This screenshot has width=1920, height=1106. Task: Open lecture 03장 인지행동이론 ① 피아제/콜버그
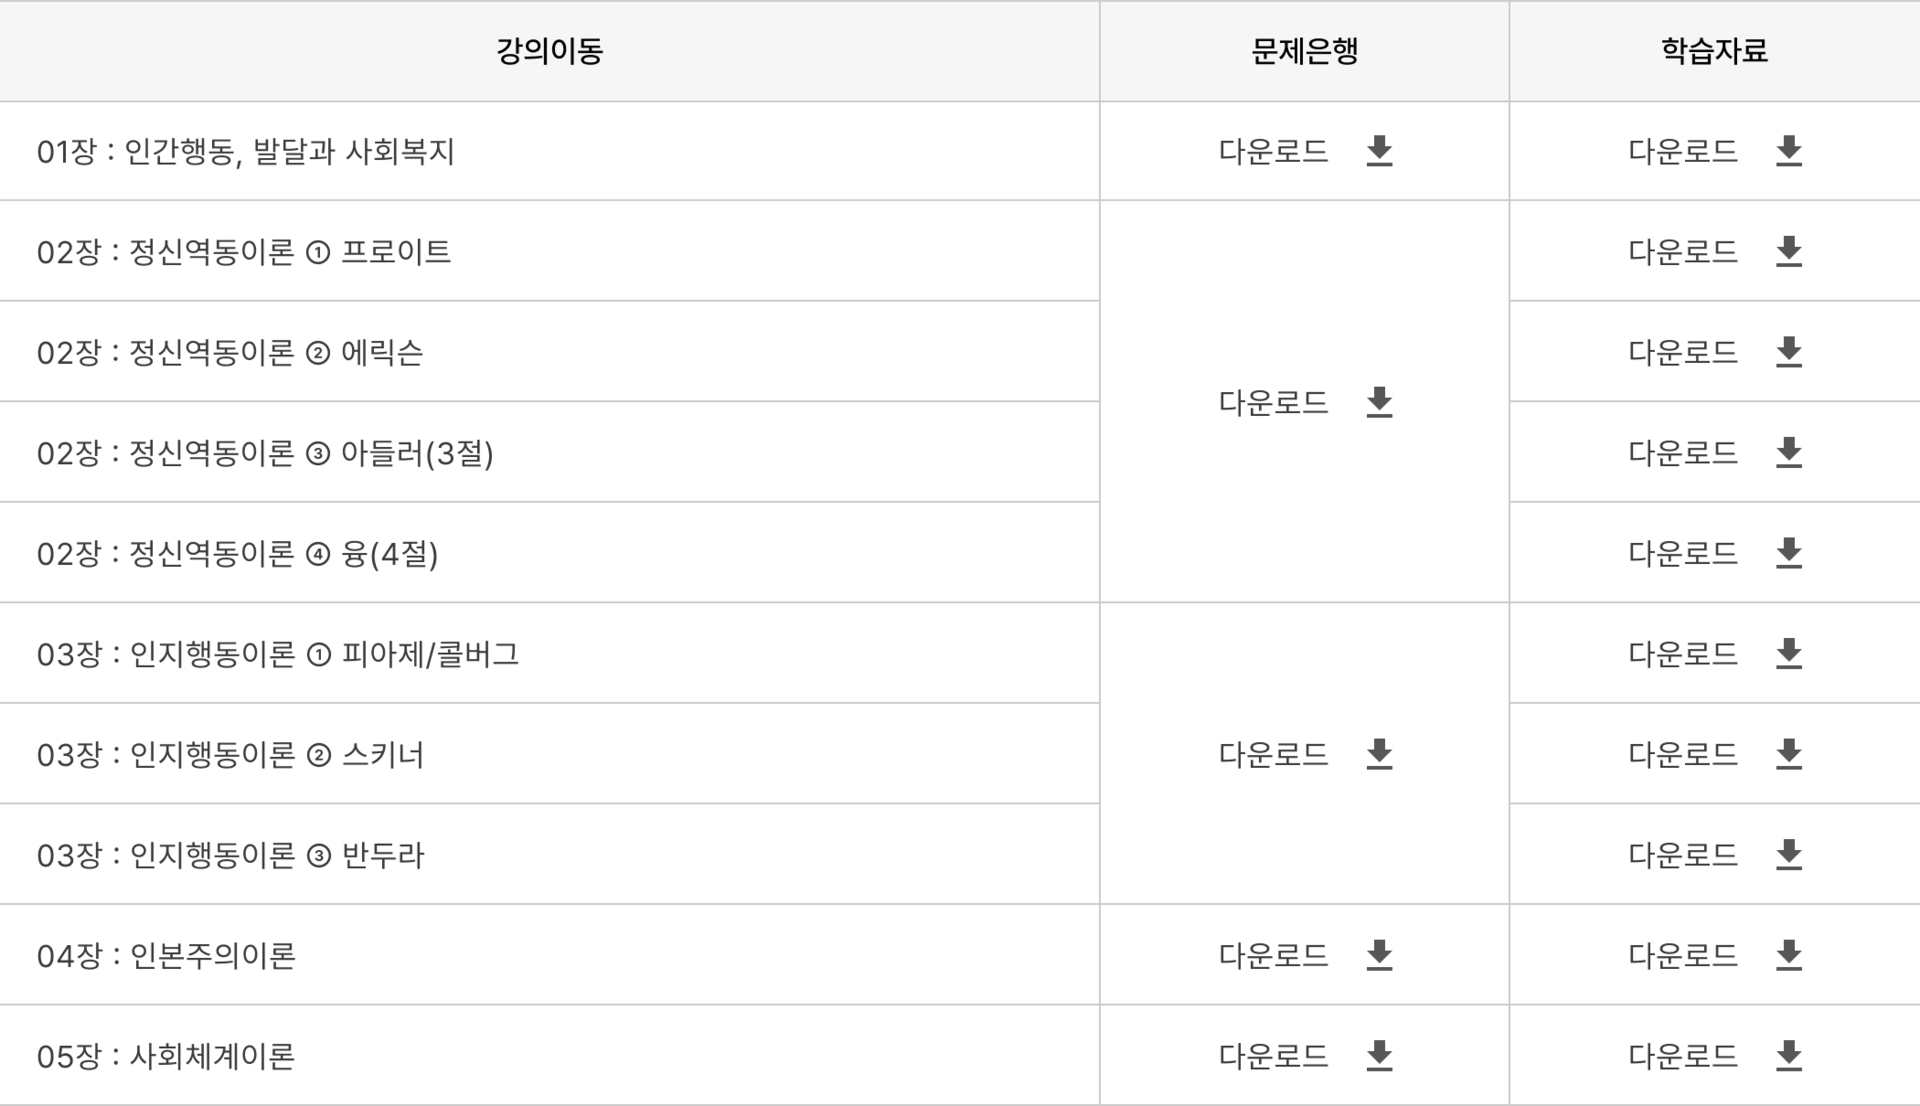278,654
